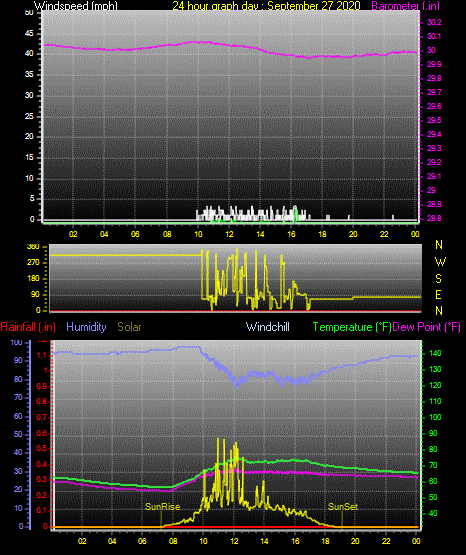466x555 pixels.
Task: Select the Solar legend label
Action: coord(129,327)
